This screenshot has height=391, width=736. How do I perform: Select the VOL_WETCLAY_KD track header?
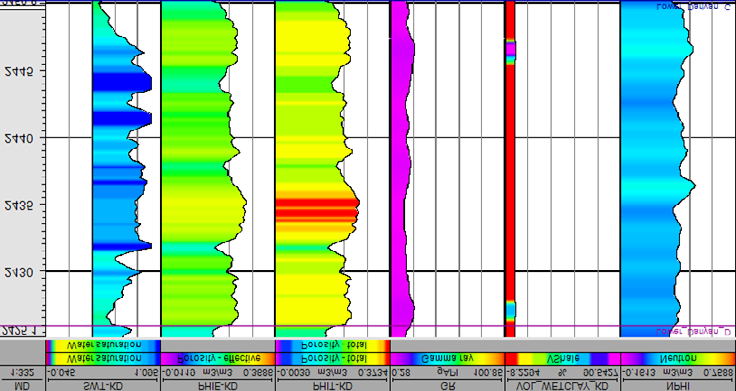coord(562,385)
